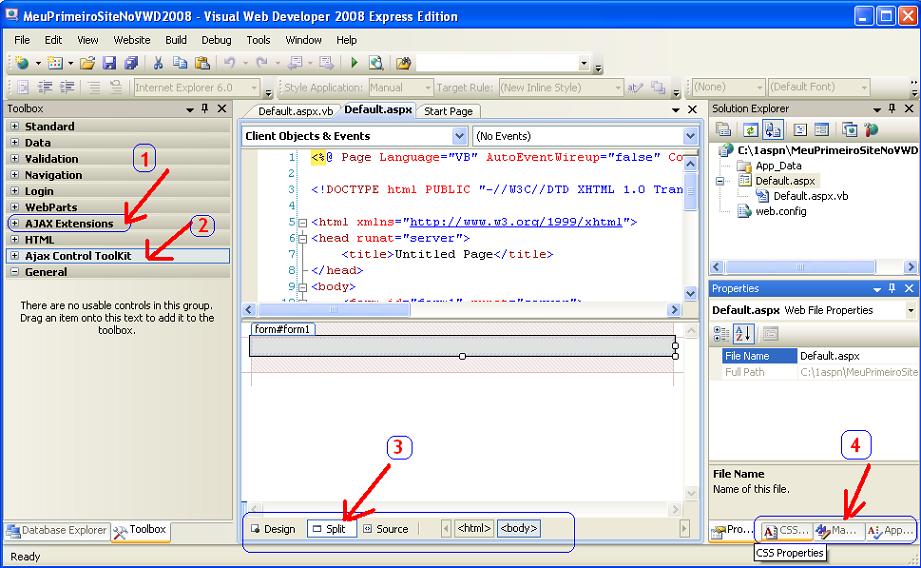Viewport: 921px width, 568px height.
Task: Open the Tools menu
Action: pyautogui.click(x=258, y=40)
